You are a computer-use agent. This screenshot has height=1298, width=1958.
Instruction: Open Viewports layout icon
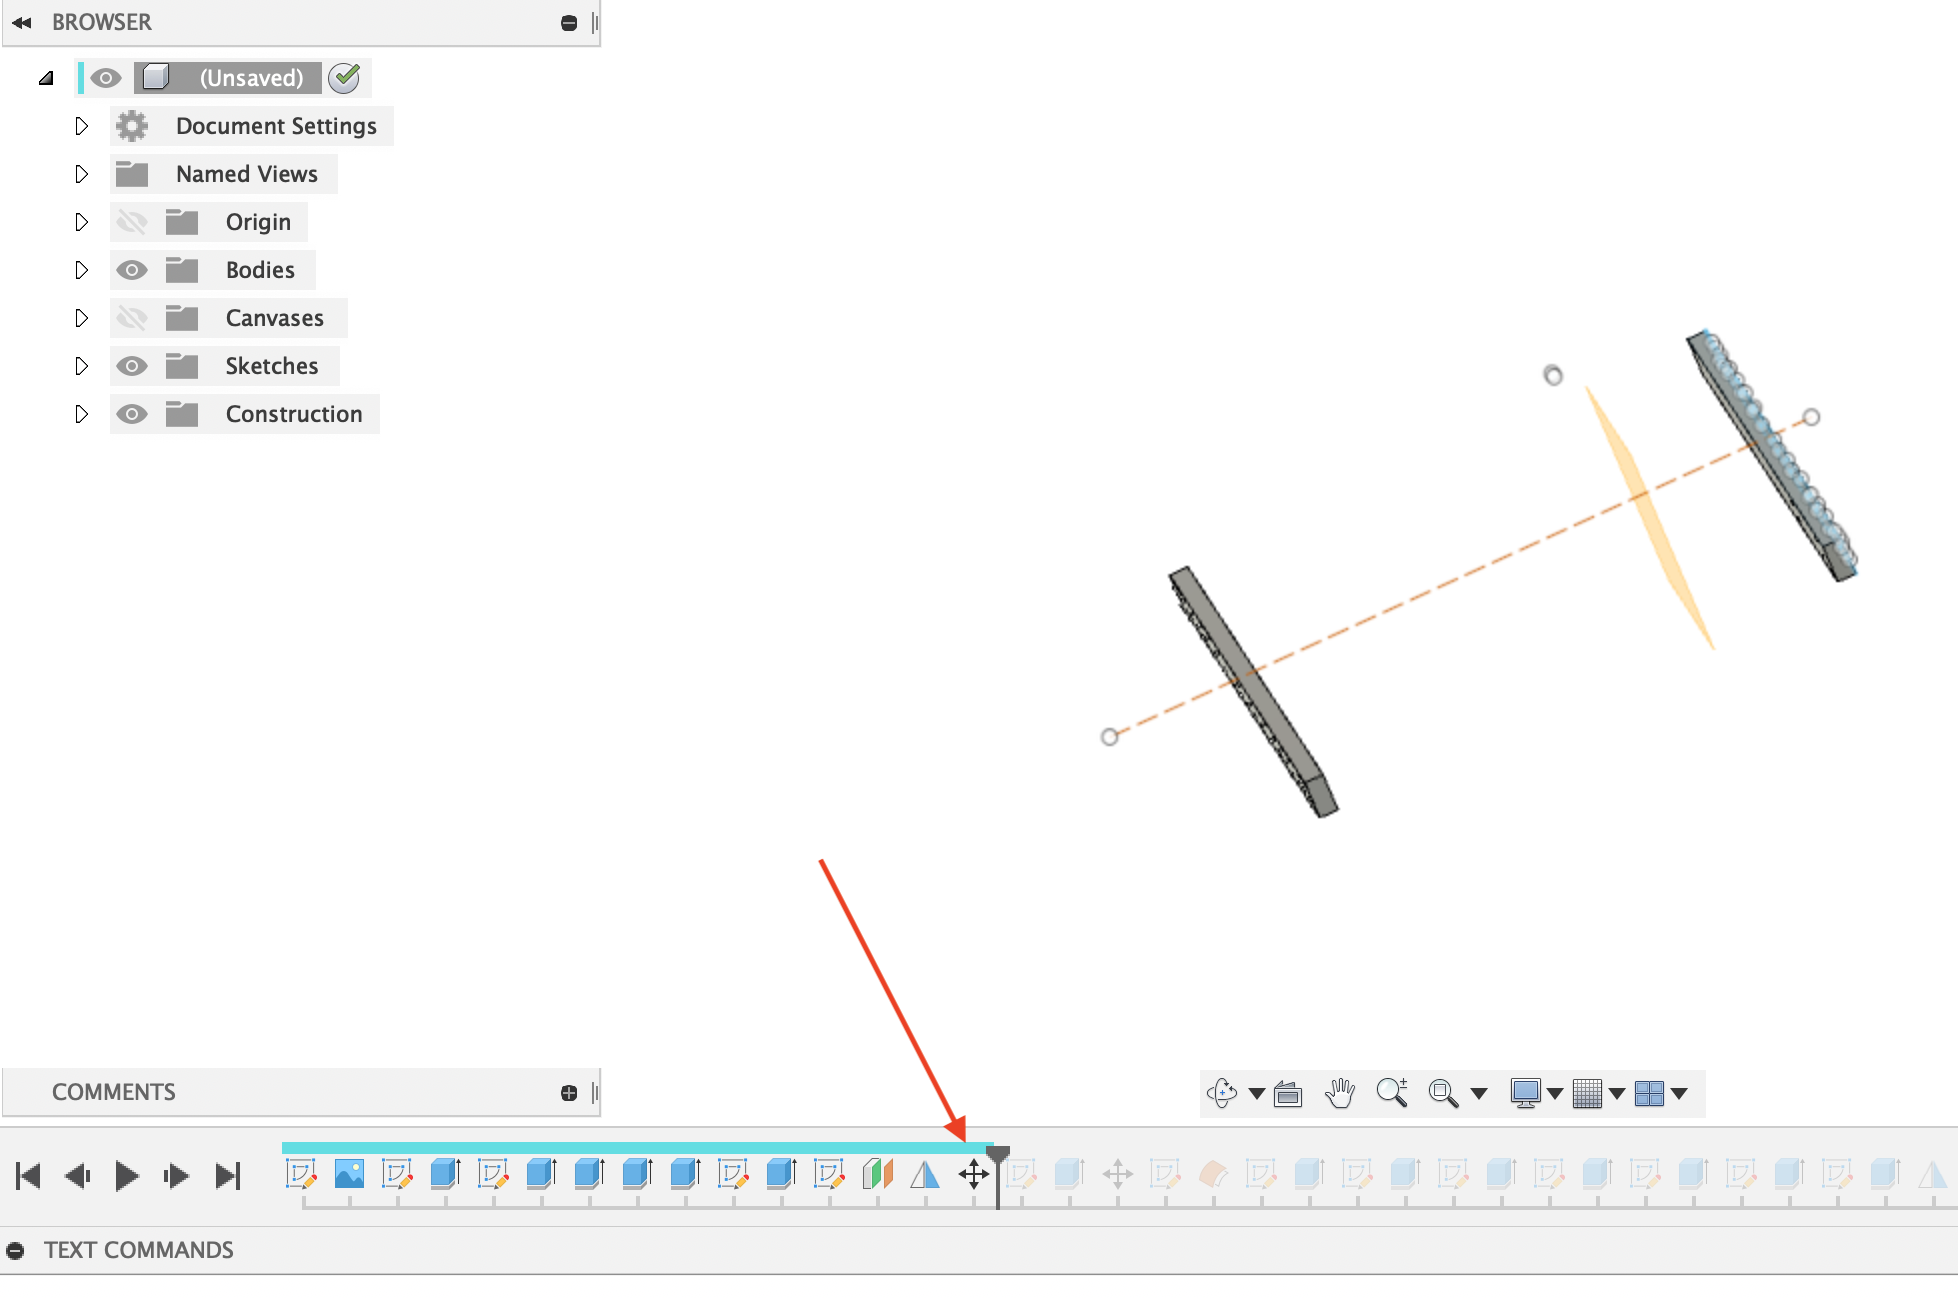click(x=1649, y=1093)
